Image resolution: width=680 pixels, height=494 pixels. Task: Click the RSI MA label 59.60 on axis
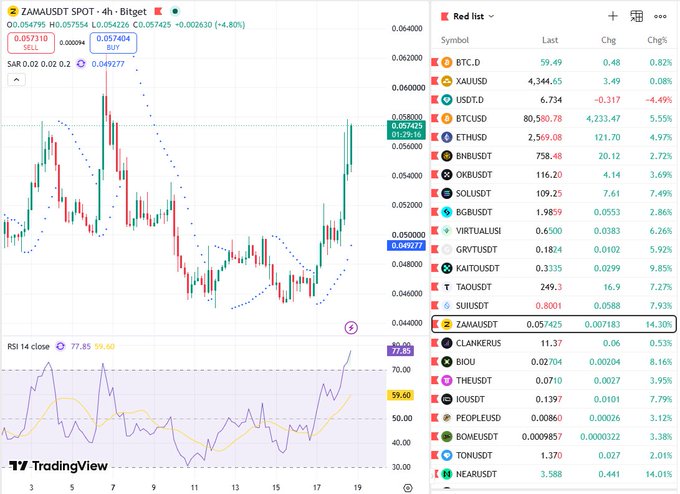coord(400,395)
